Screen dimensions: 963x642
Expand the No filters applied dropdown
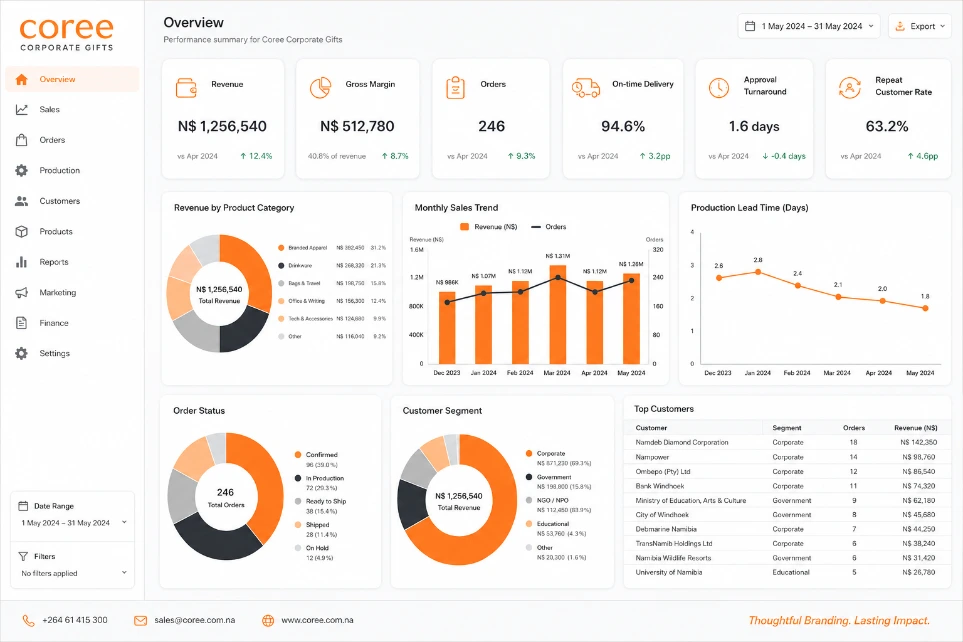[72, 573]
